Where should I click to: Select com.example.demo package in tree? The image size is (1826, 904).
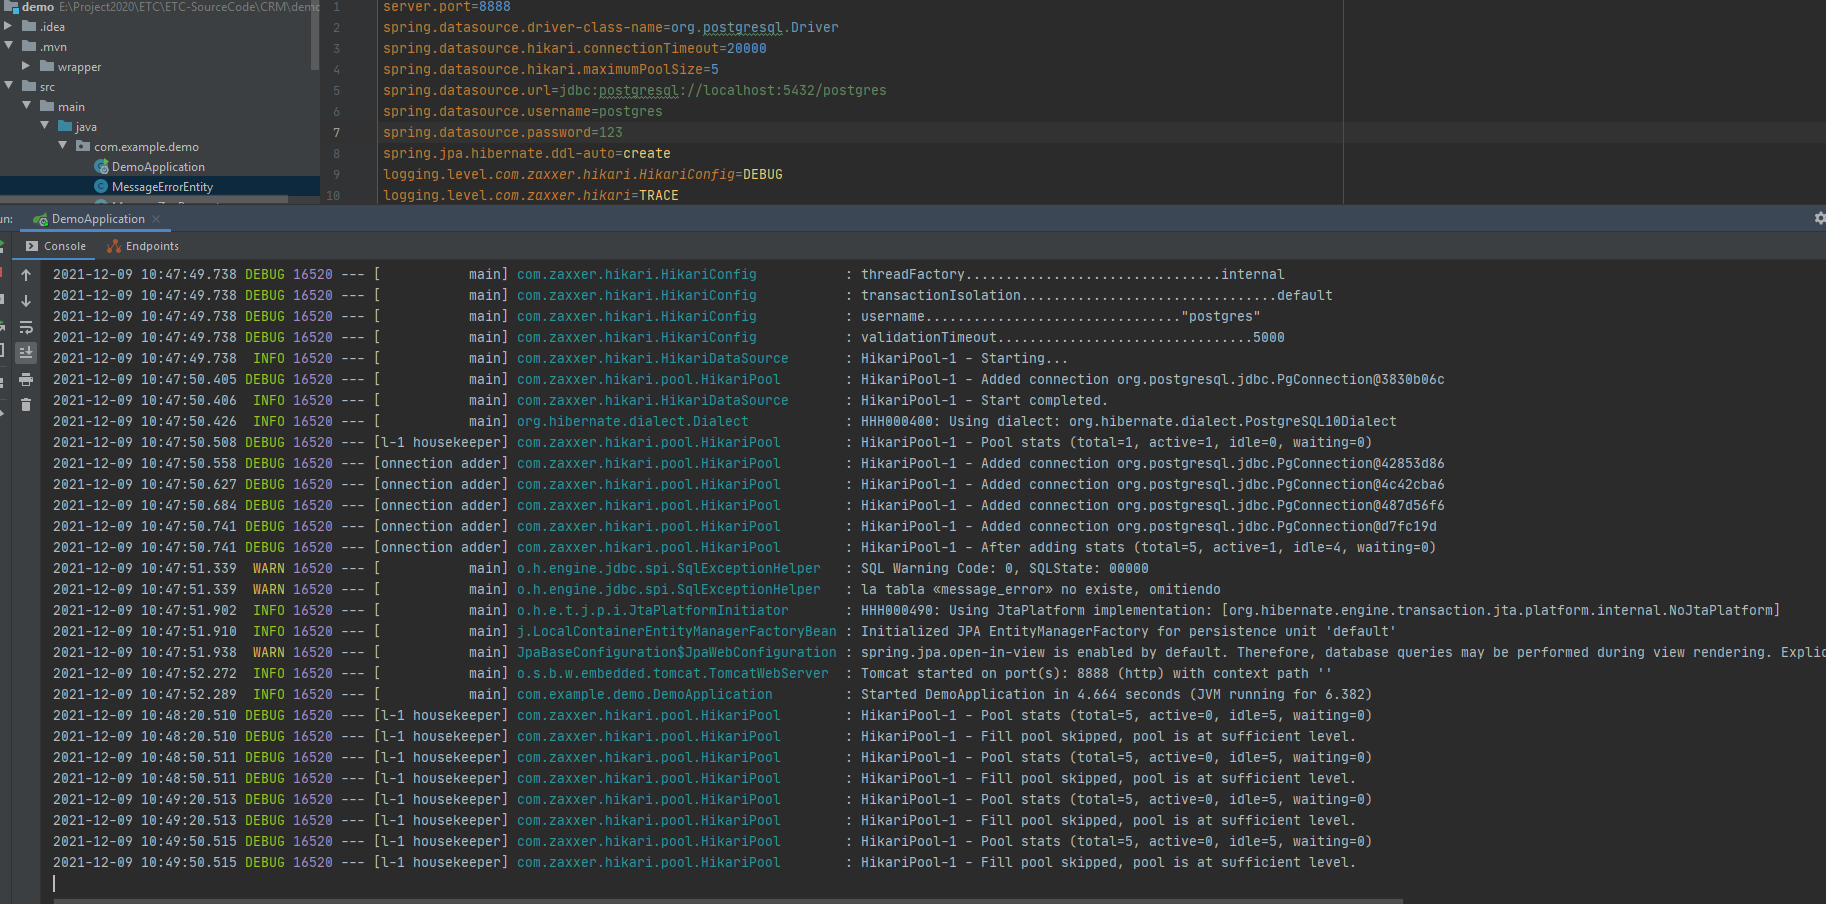point(146,147)
